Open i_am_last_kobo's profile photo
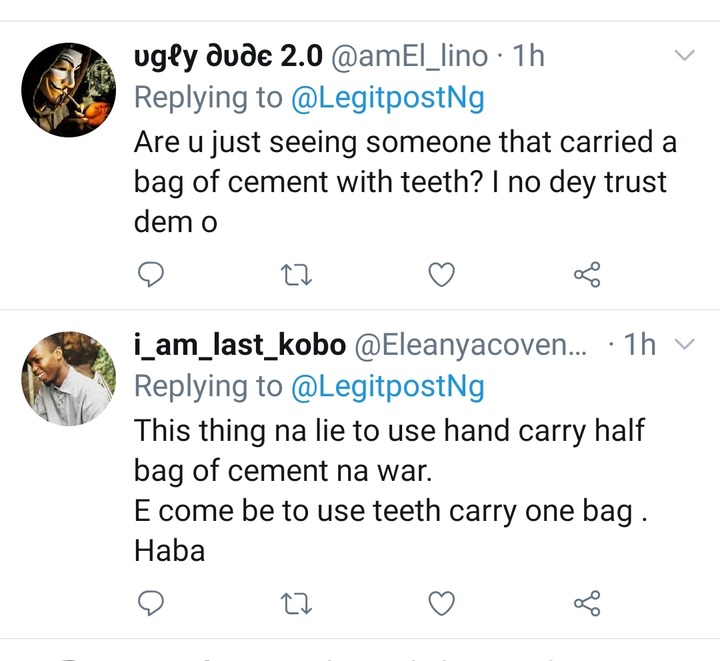The image size is (720, 661). coord(68,378)
